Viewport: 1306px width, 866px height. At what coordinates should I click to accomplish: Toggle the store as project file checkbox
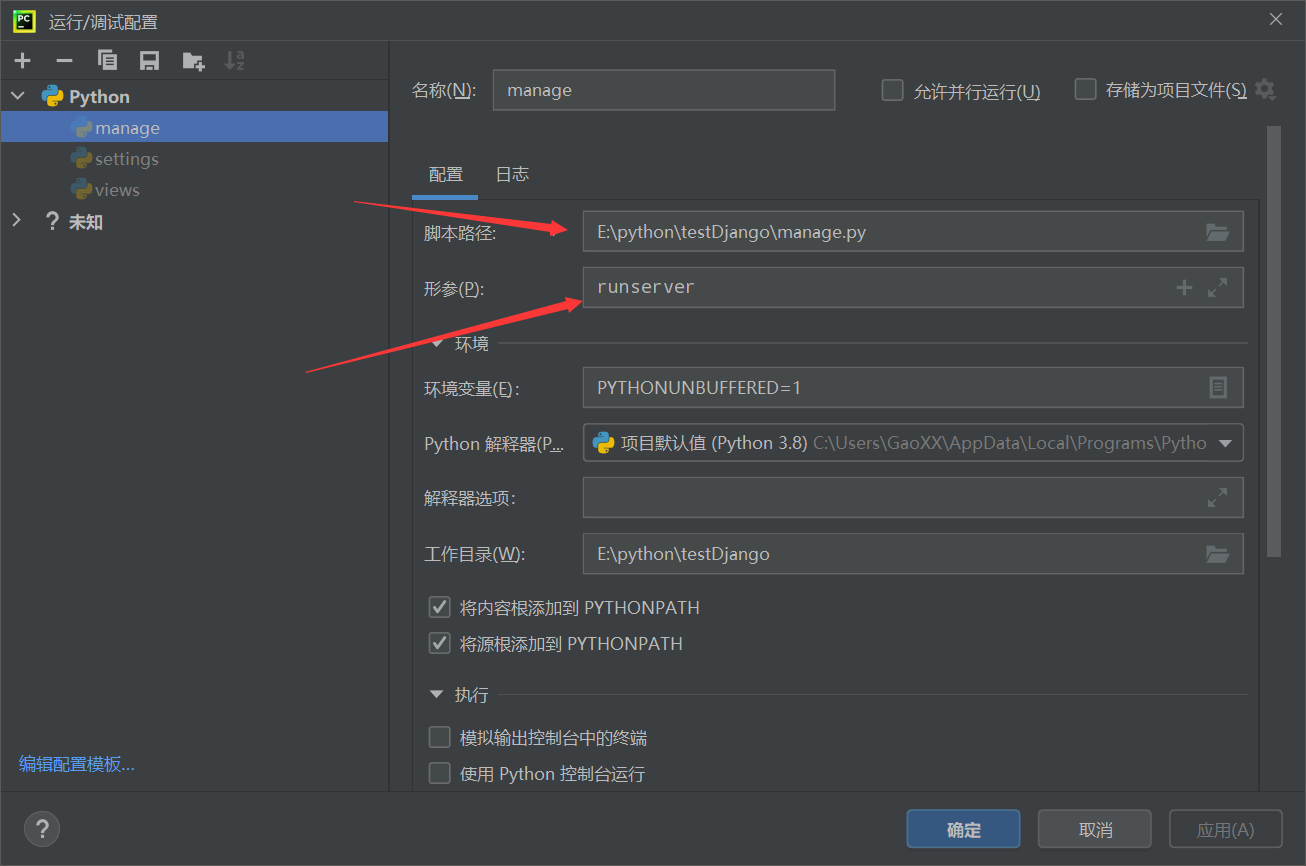(x=1085, y=90)
